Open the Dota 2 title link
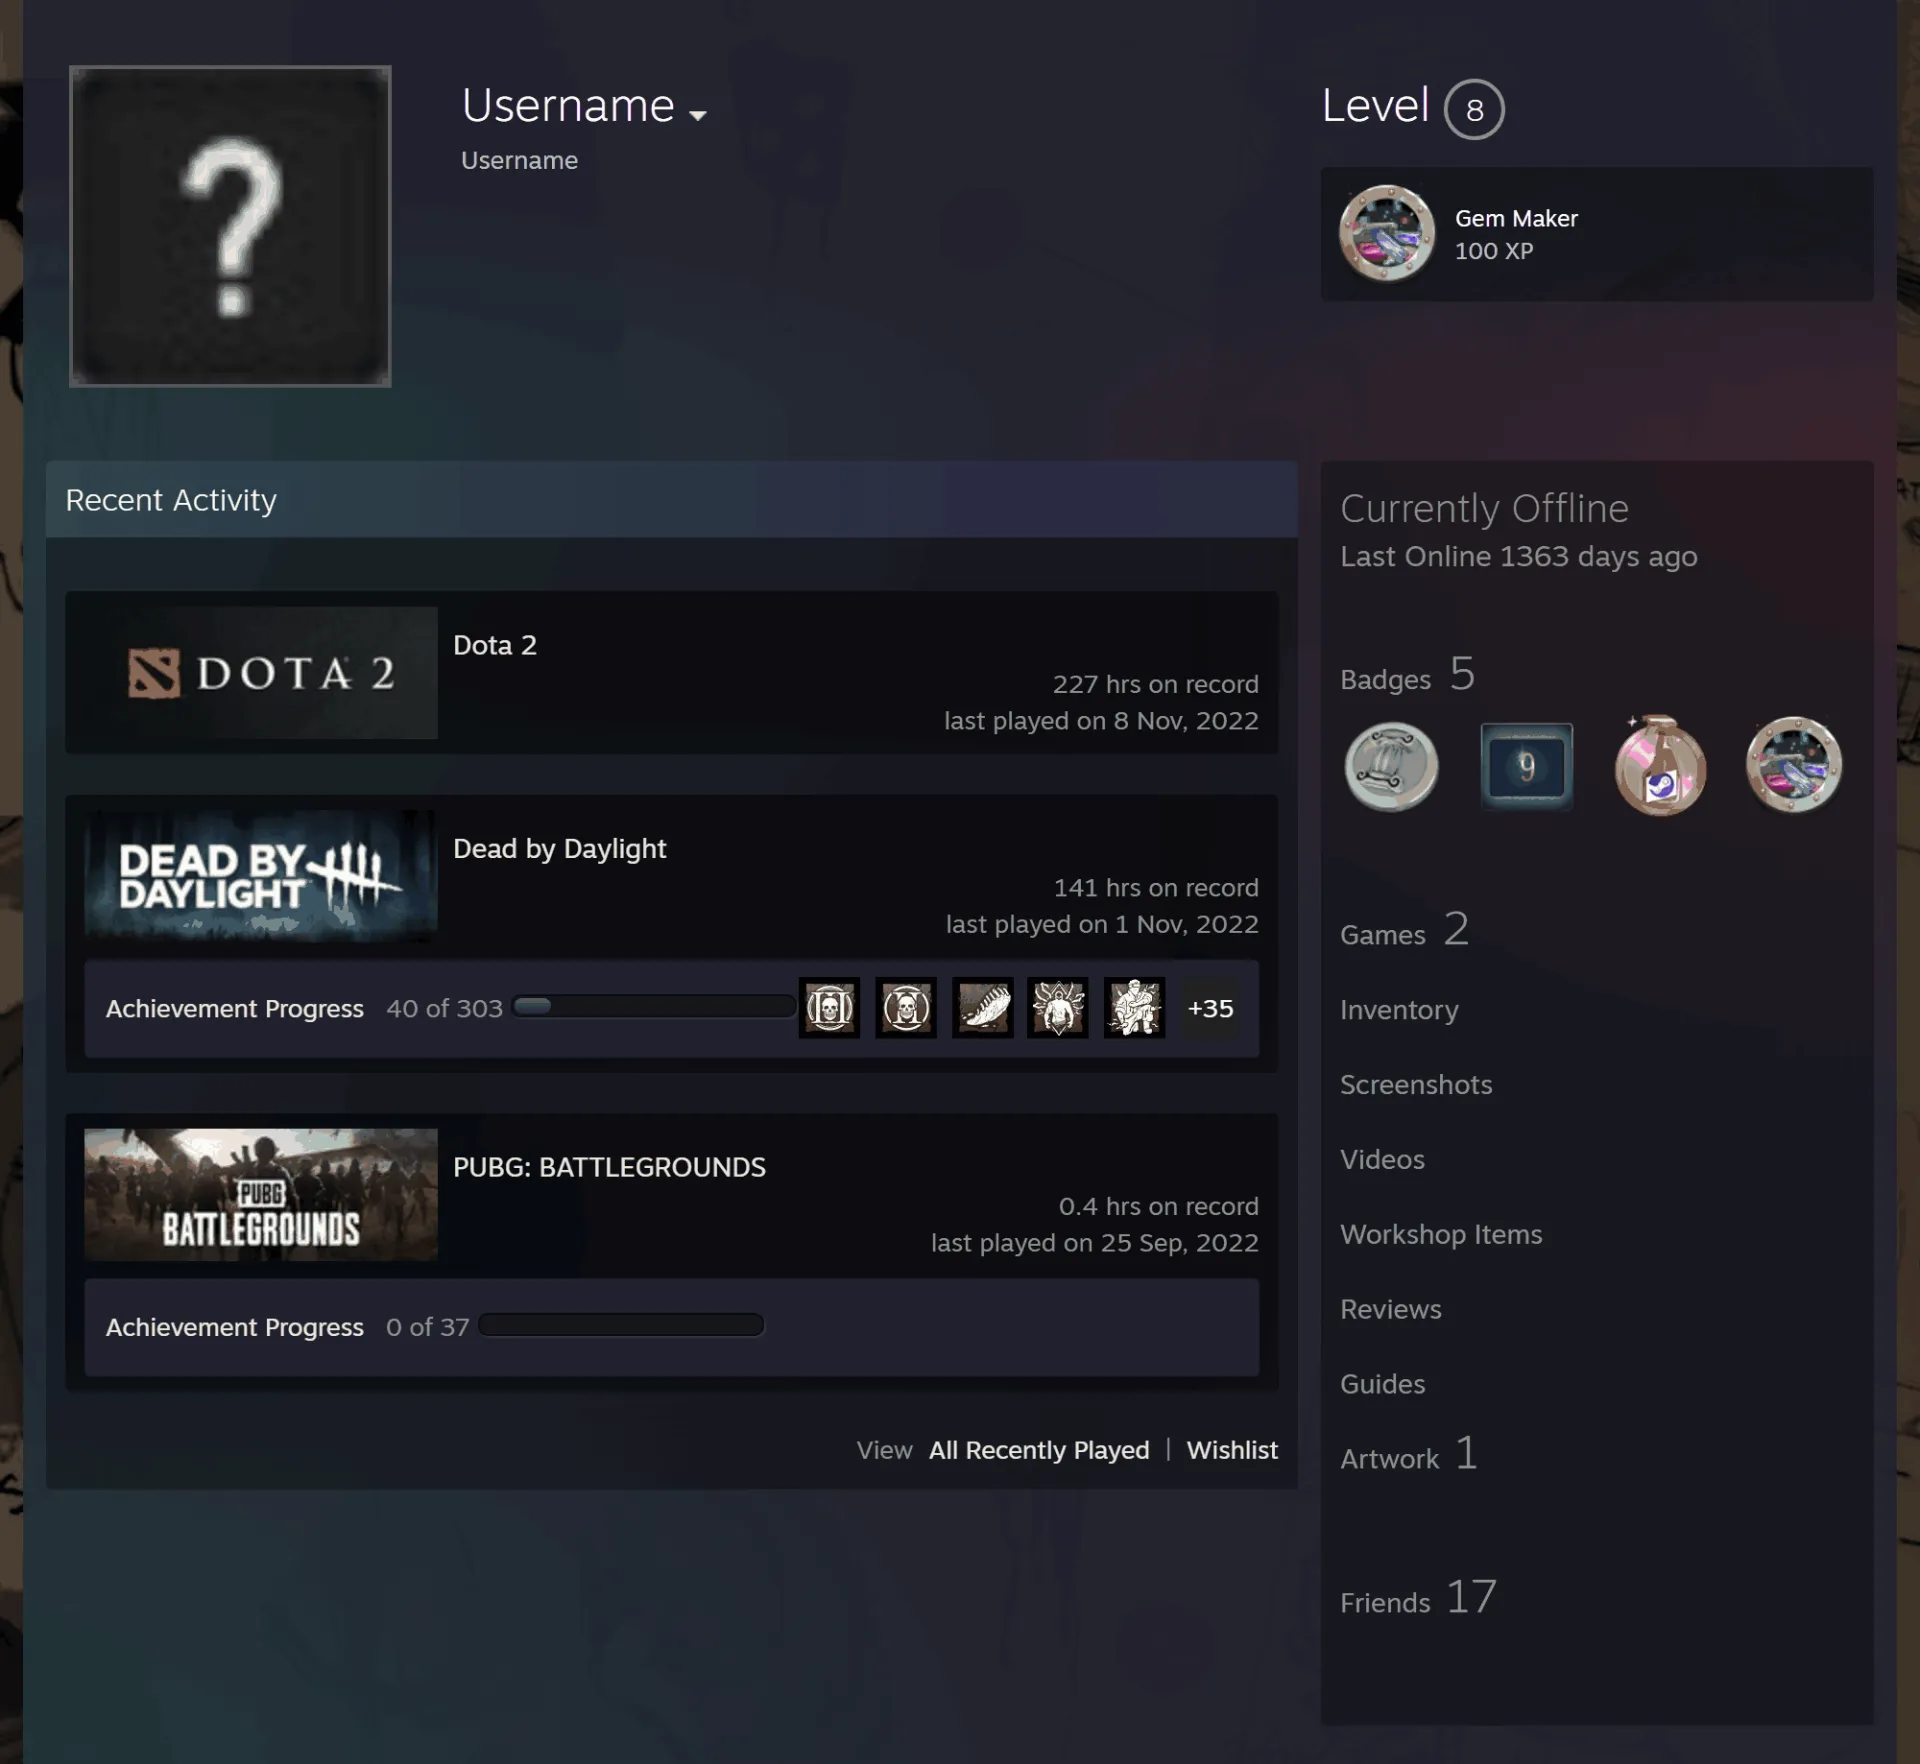The height and width of the screenshot is (1764, 1920). [495, 645]
